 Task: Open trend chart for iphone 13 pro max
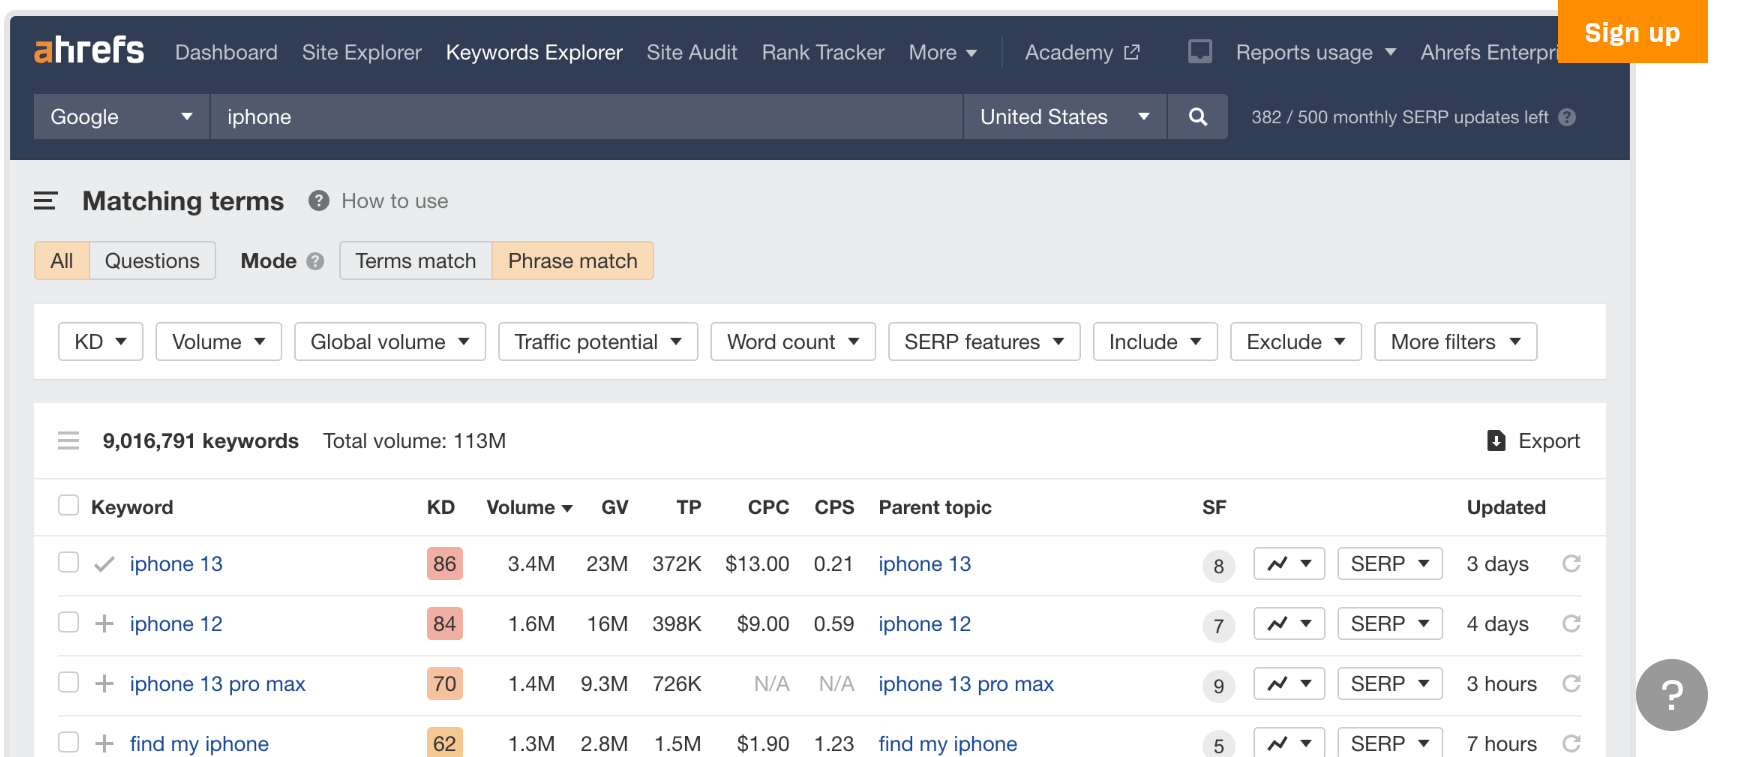pyautogui.click(x=1289, y=684)
